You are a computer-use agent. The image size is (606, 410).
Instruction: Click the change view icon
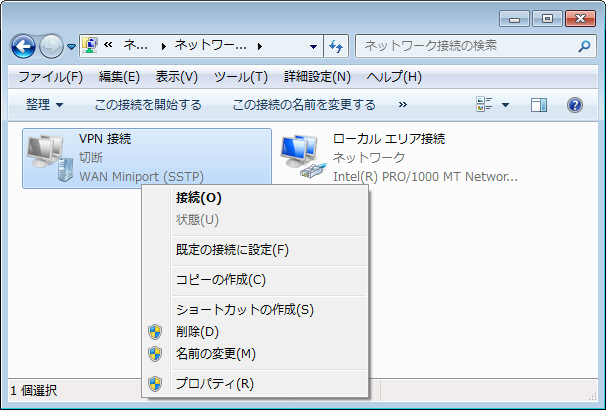(x=484, y=104)
